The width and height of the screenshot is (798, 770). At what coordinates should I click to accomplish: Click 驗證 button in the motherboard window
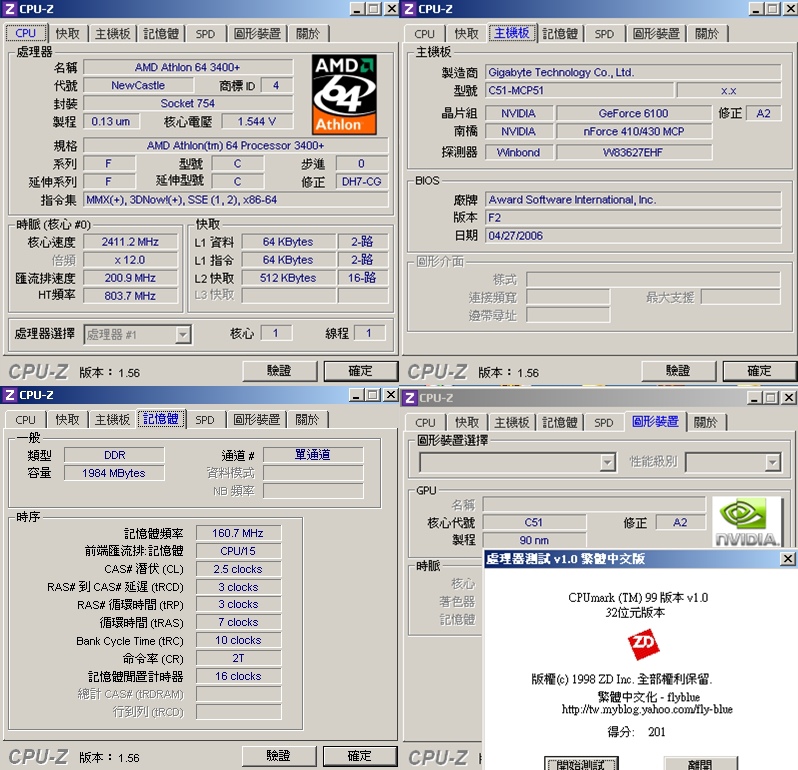point(678,371)
